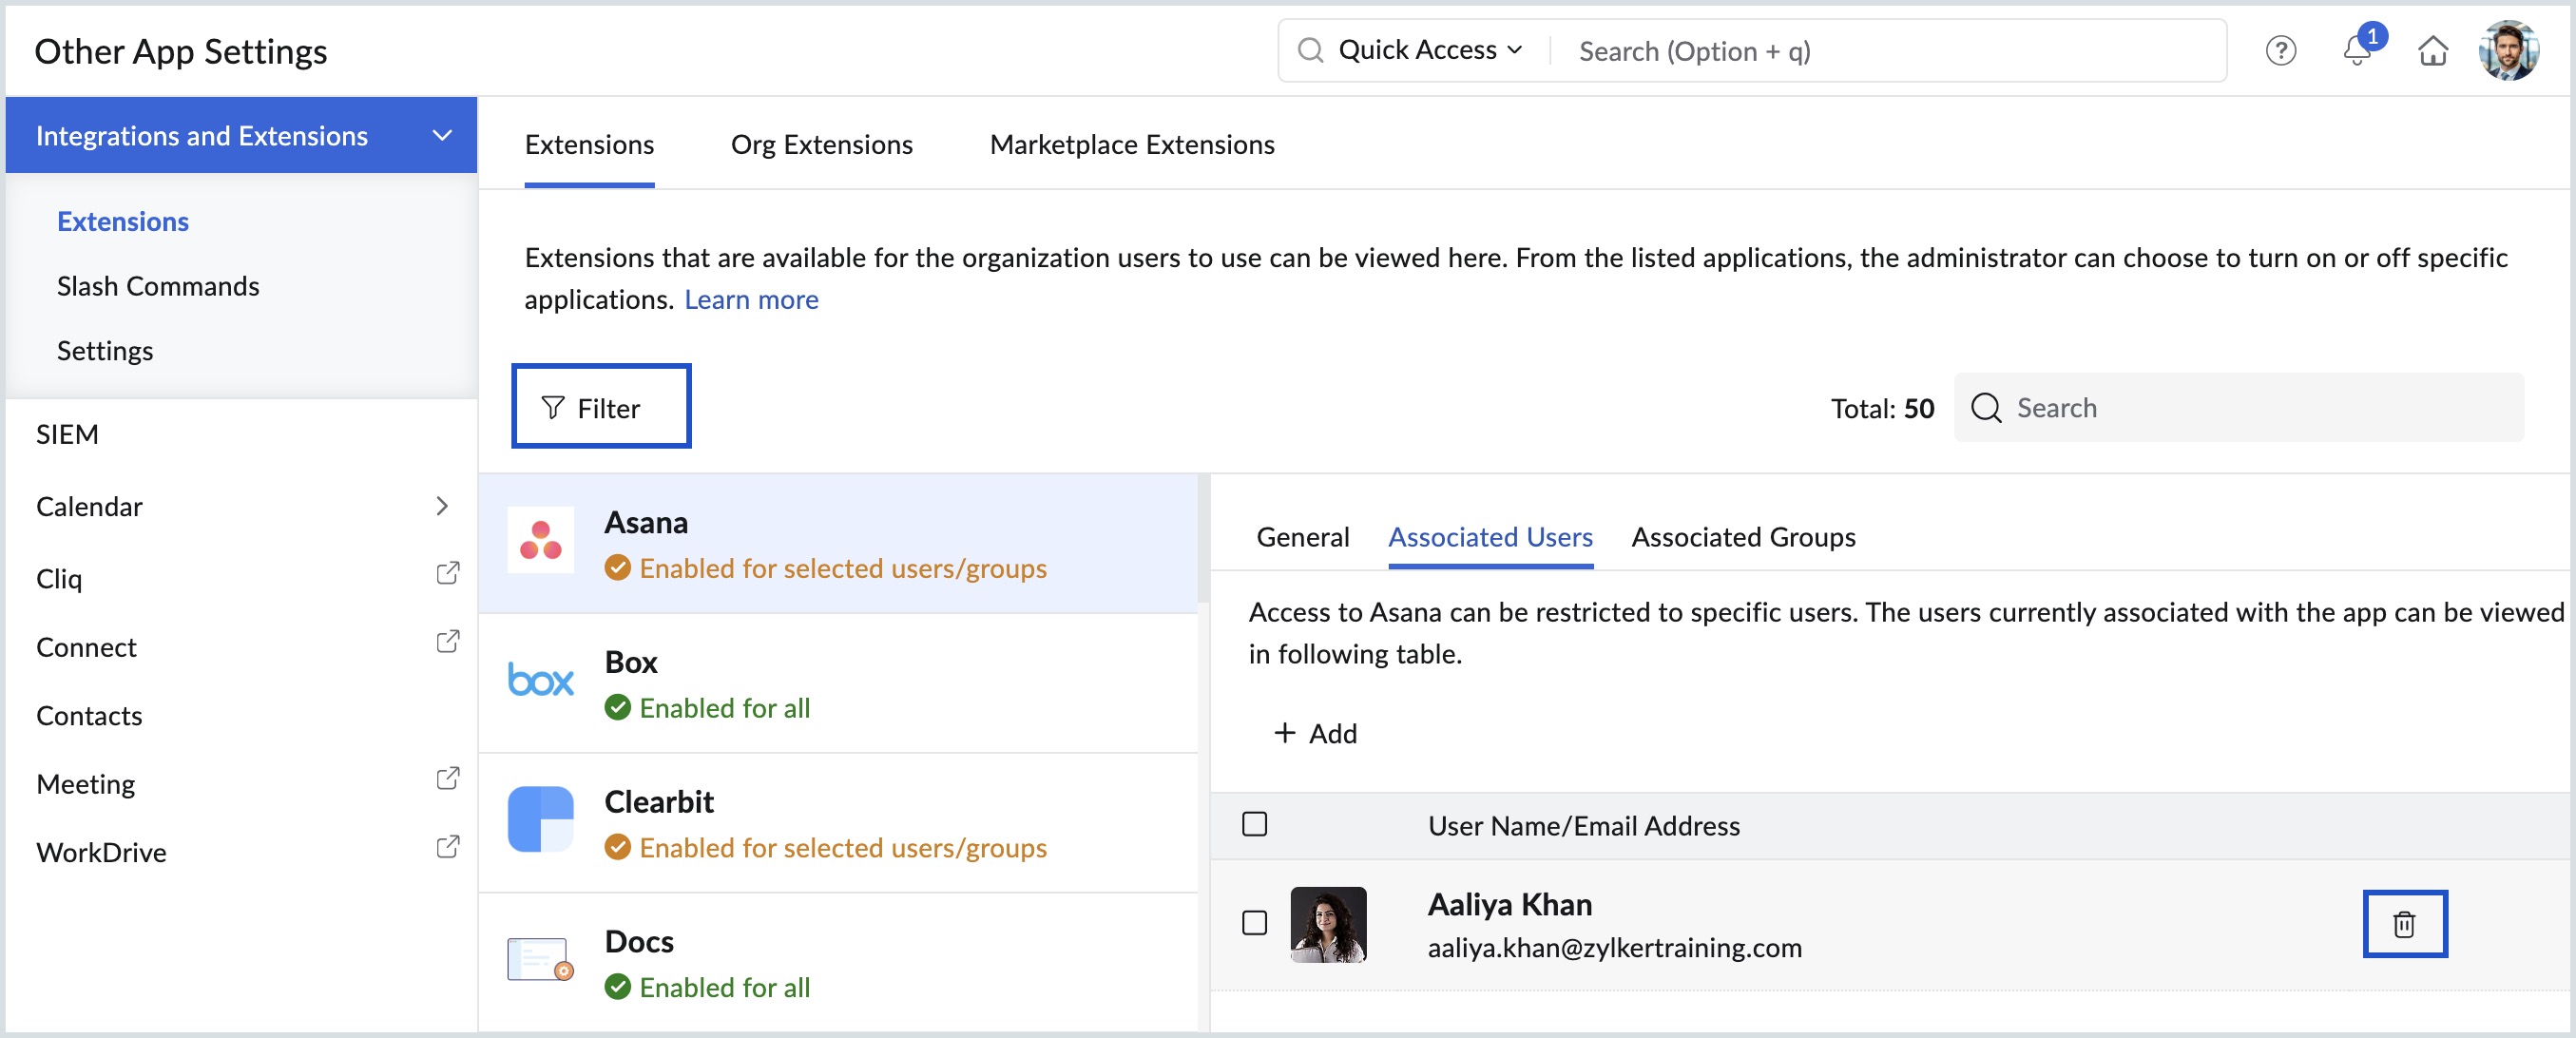Expand the Quick Access dropdown
Viewport: 2576px width, 1038px height.
coord(1429,50)
